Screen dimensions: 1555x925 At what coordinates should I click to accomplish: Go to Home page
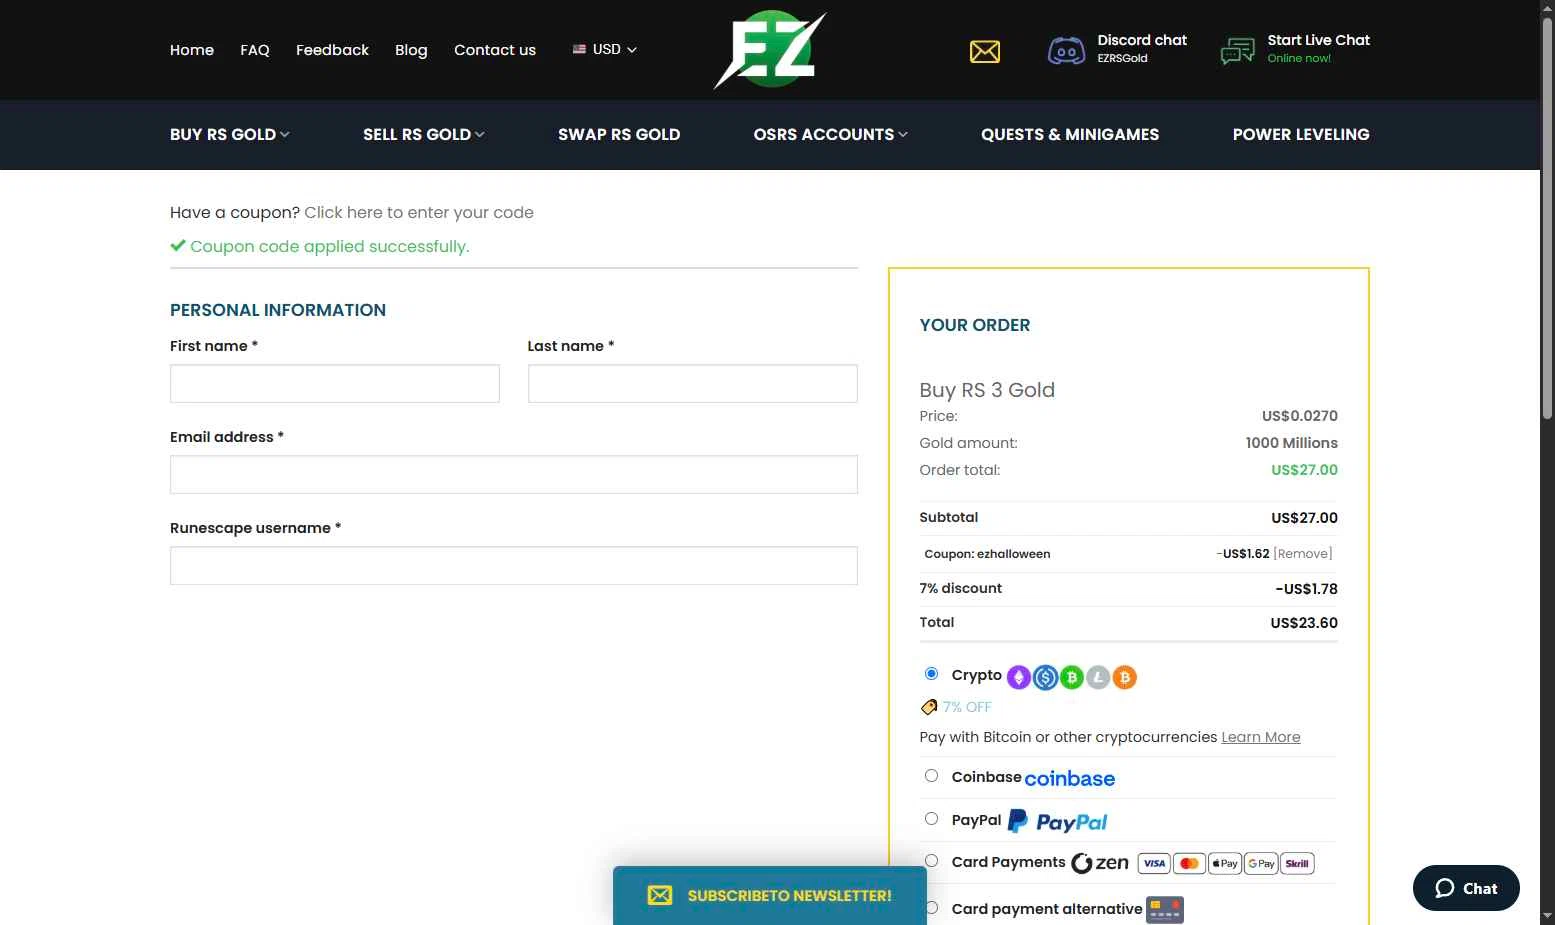pos(192,50)
